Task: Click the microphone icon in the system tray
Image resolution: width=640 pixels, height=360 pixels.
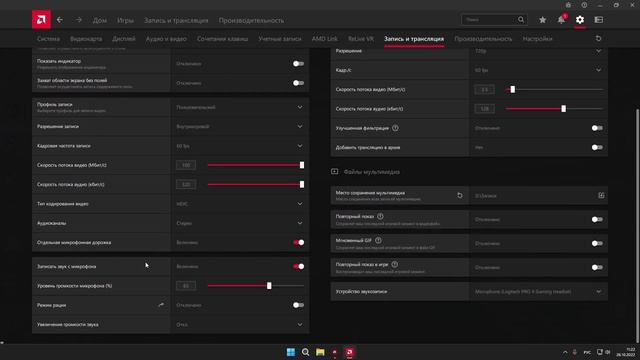Action: coord(575,352)
